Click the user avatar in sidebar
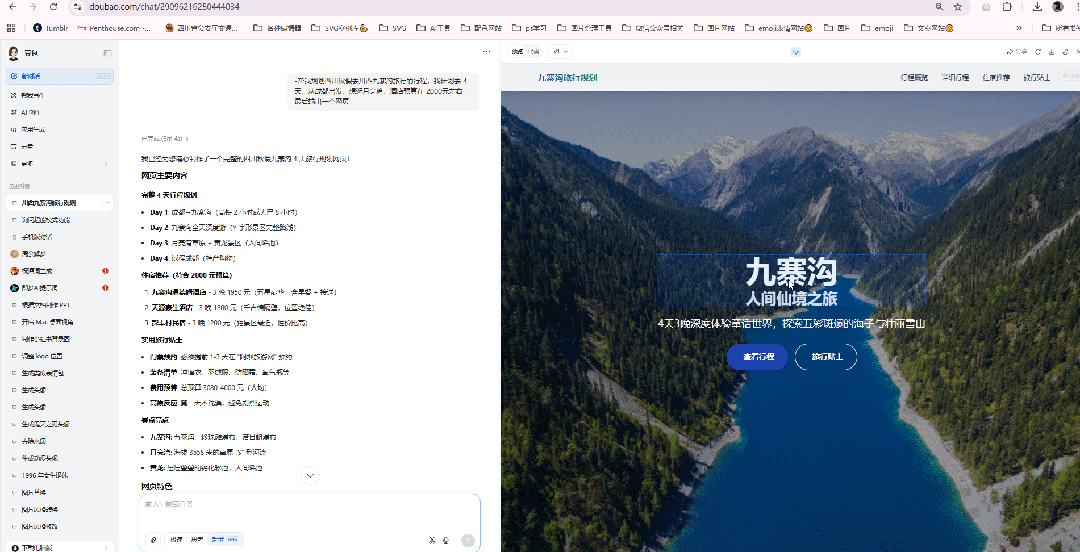Viewport: 1080px width, 552px height. click(x=13, y=53)
